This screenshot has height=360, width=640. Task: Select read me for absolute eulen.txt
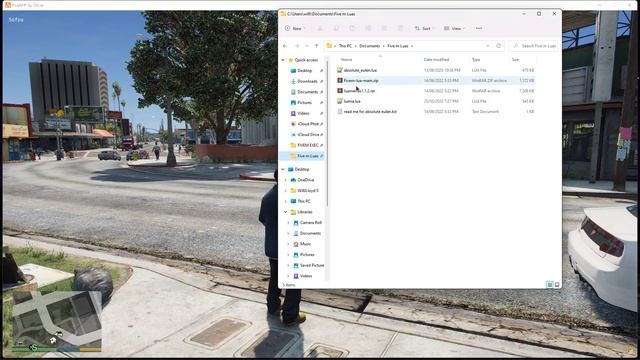pyautogui.click(x=370, y=111)
